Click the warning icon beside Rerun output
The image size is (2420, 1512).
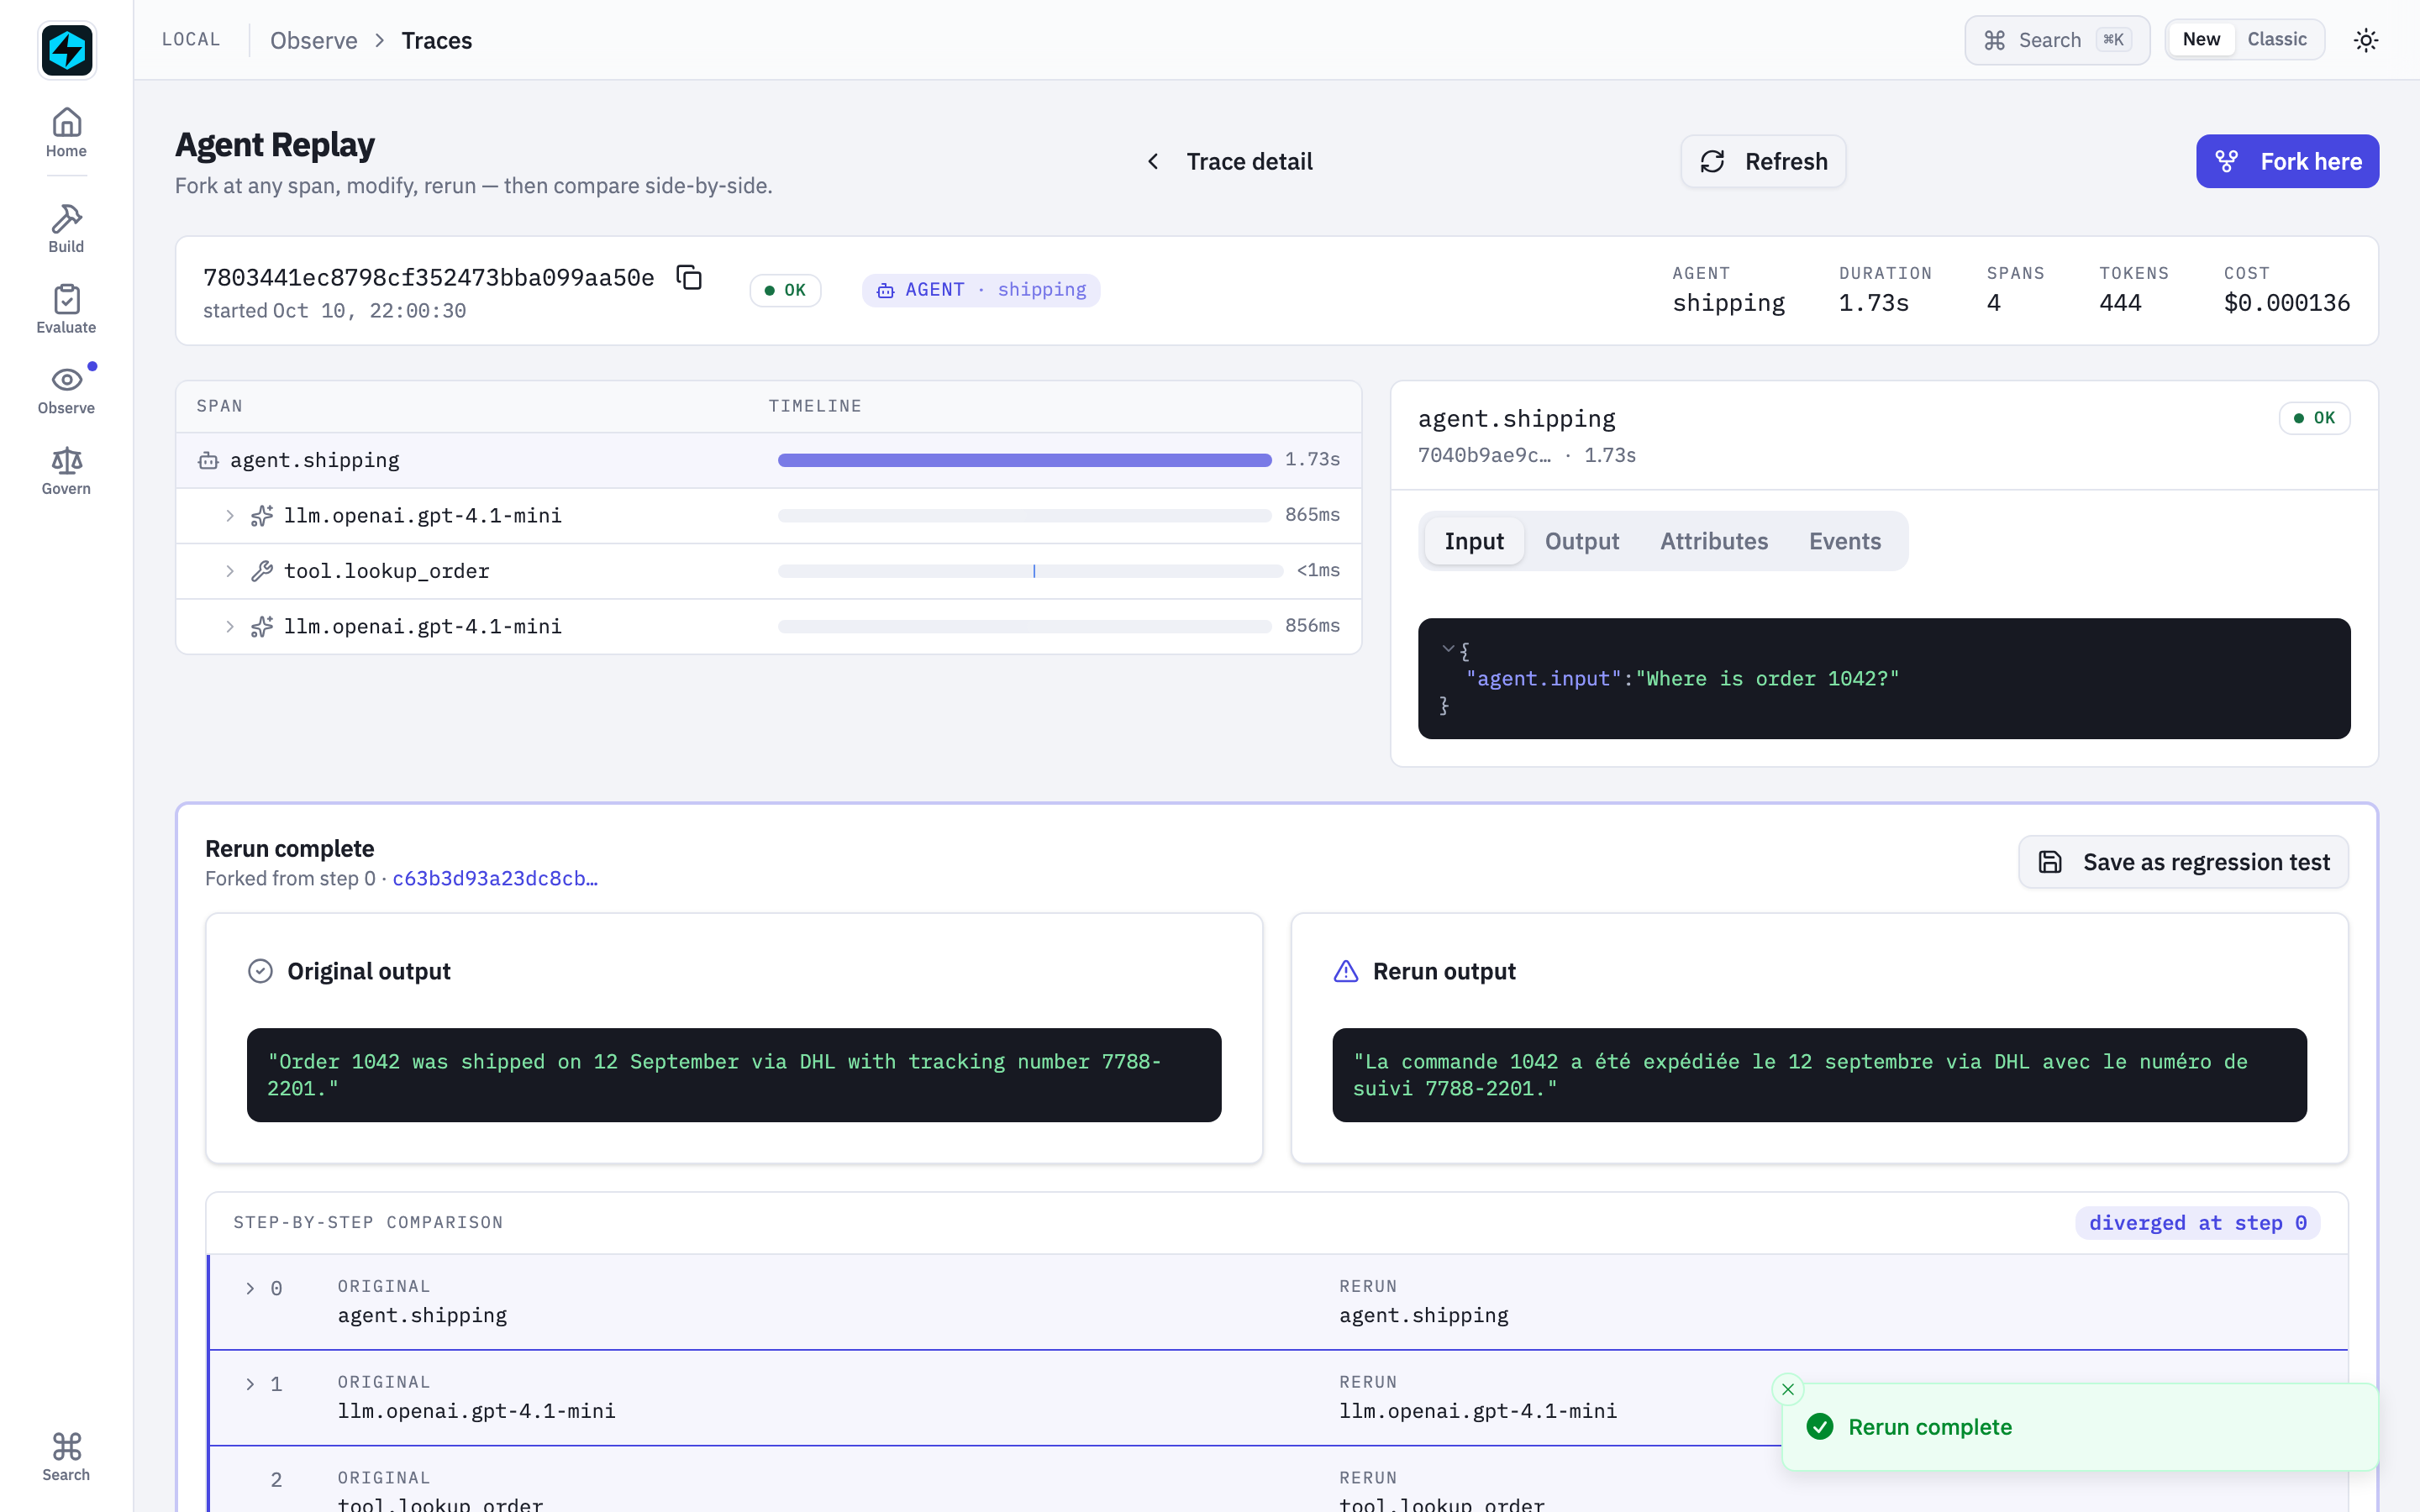(x=1346, y=971)
